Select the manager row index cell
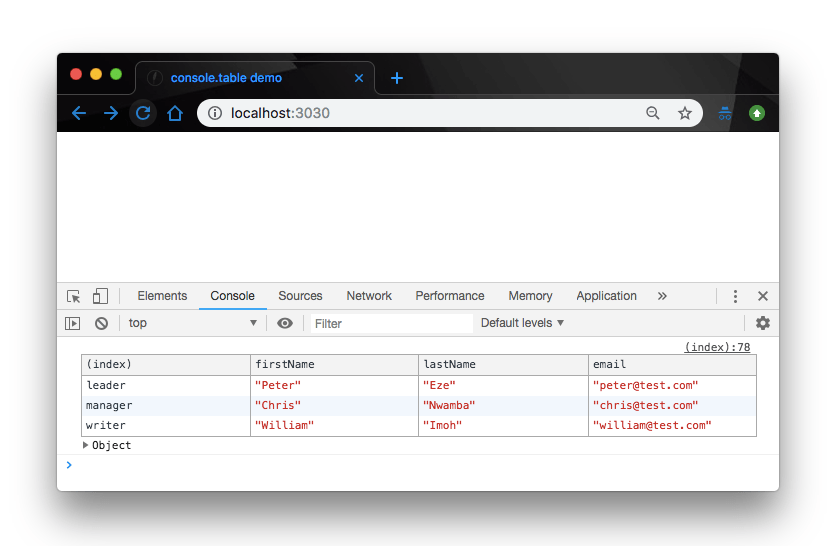Image resolution: width=839 pixels, height=546 pixels. point(166,406)
